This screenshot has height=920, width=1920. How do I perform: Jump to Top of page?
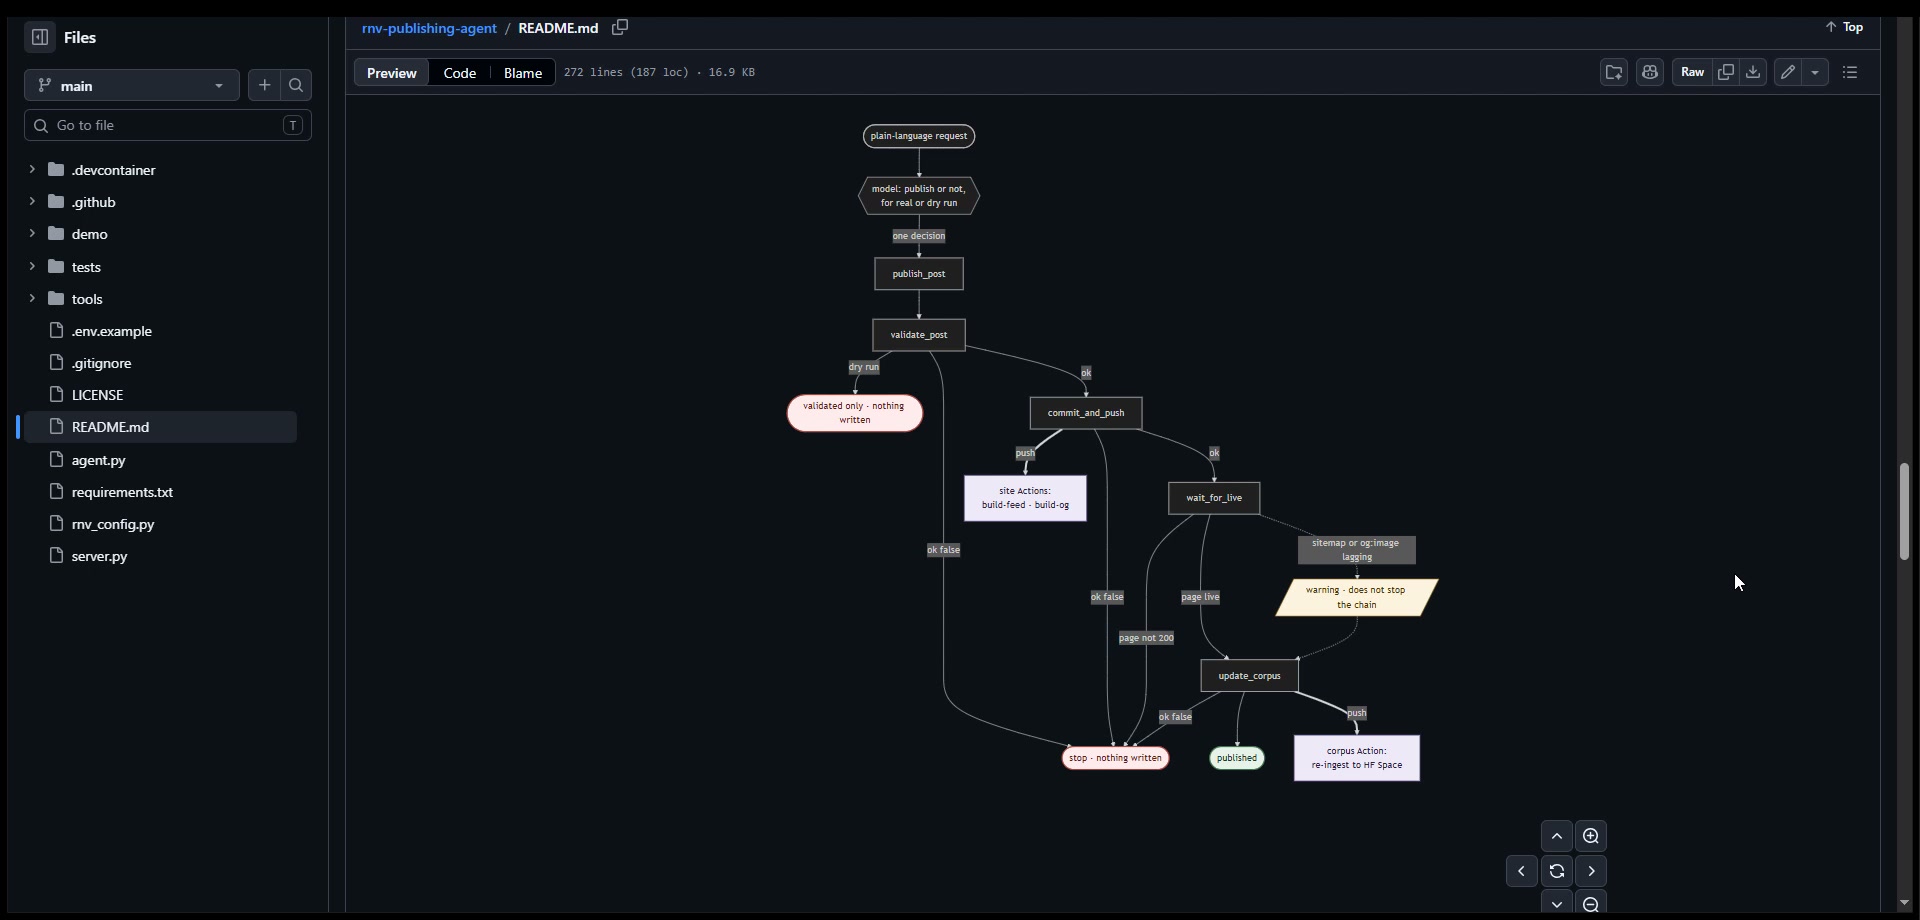[x=1845, y=27]
